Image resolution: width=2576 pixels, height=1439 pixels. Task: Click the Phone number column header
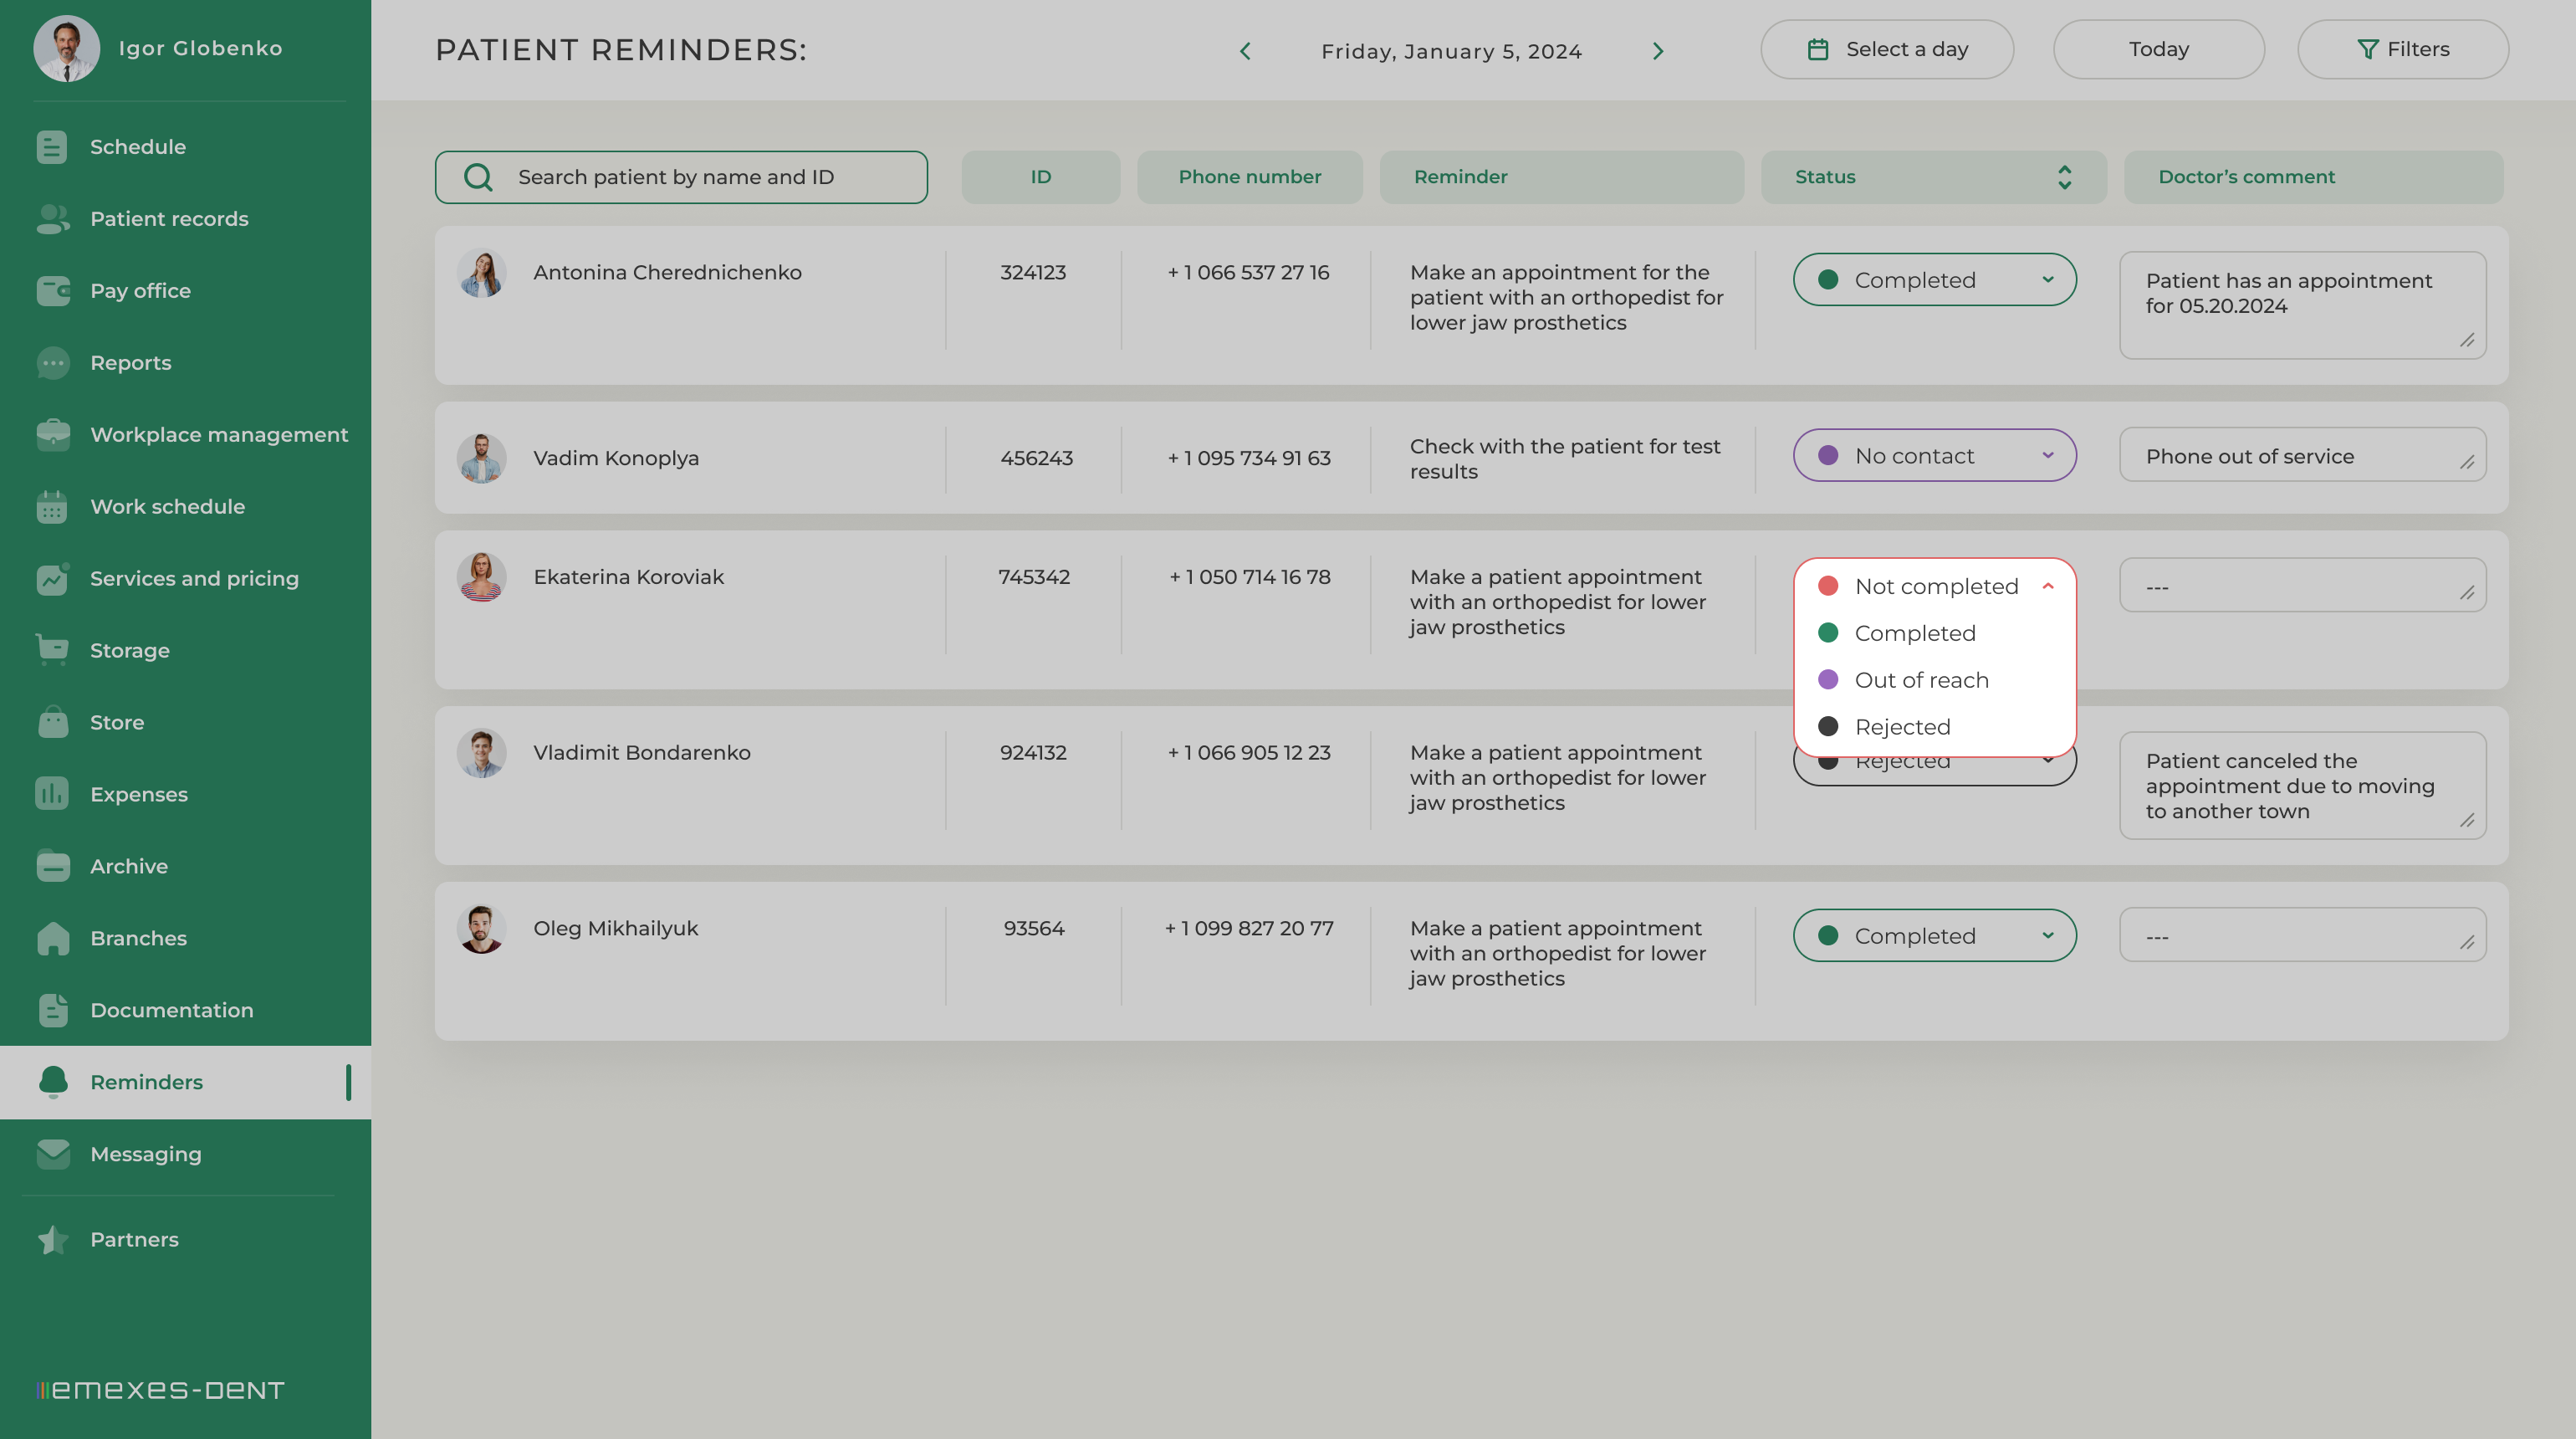1249,177
